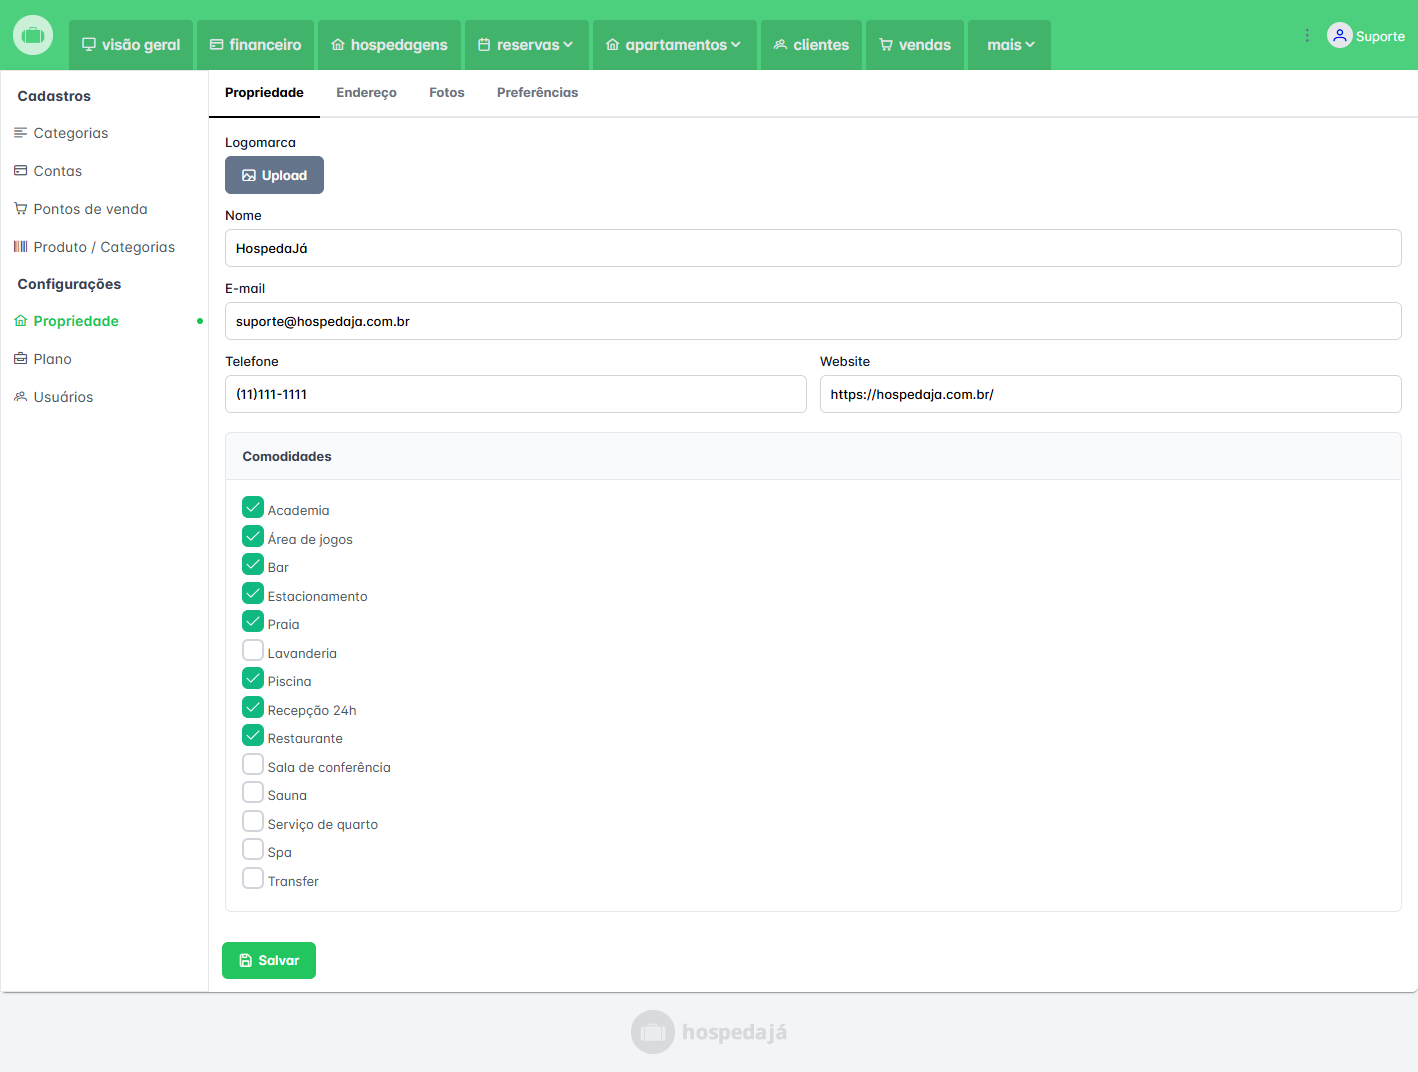Switch to the Preferências tab
The height and width of the screenshot is (1072, 1418).
tap(537, 93)
